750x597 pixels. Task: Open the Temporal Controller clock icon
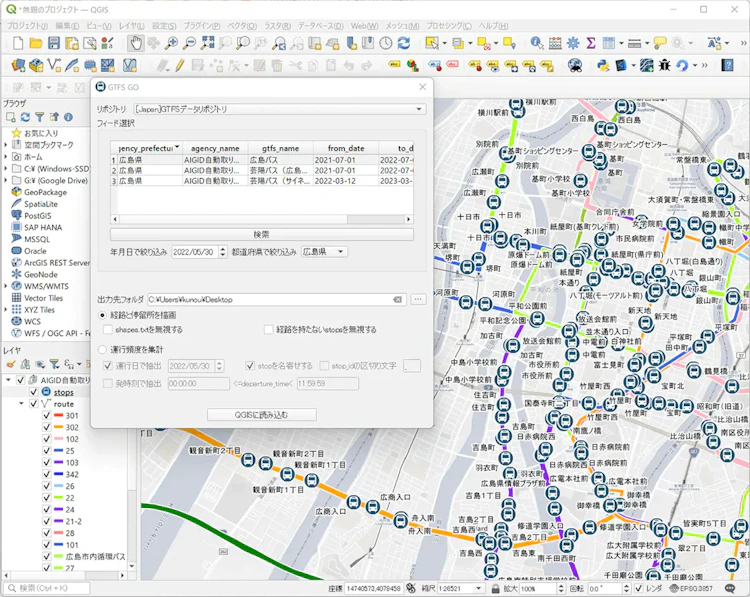click(x=386, y=44)
